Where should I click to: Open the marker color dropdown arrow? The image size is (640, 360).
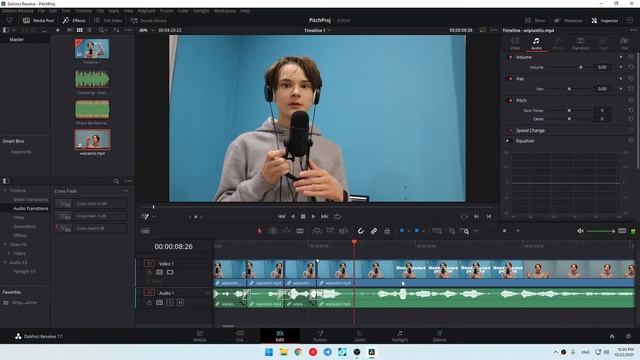point(424,231)
